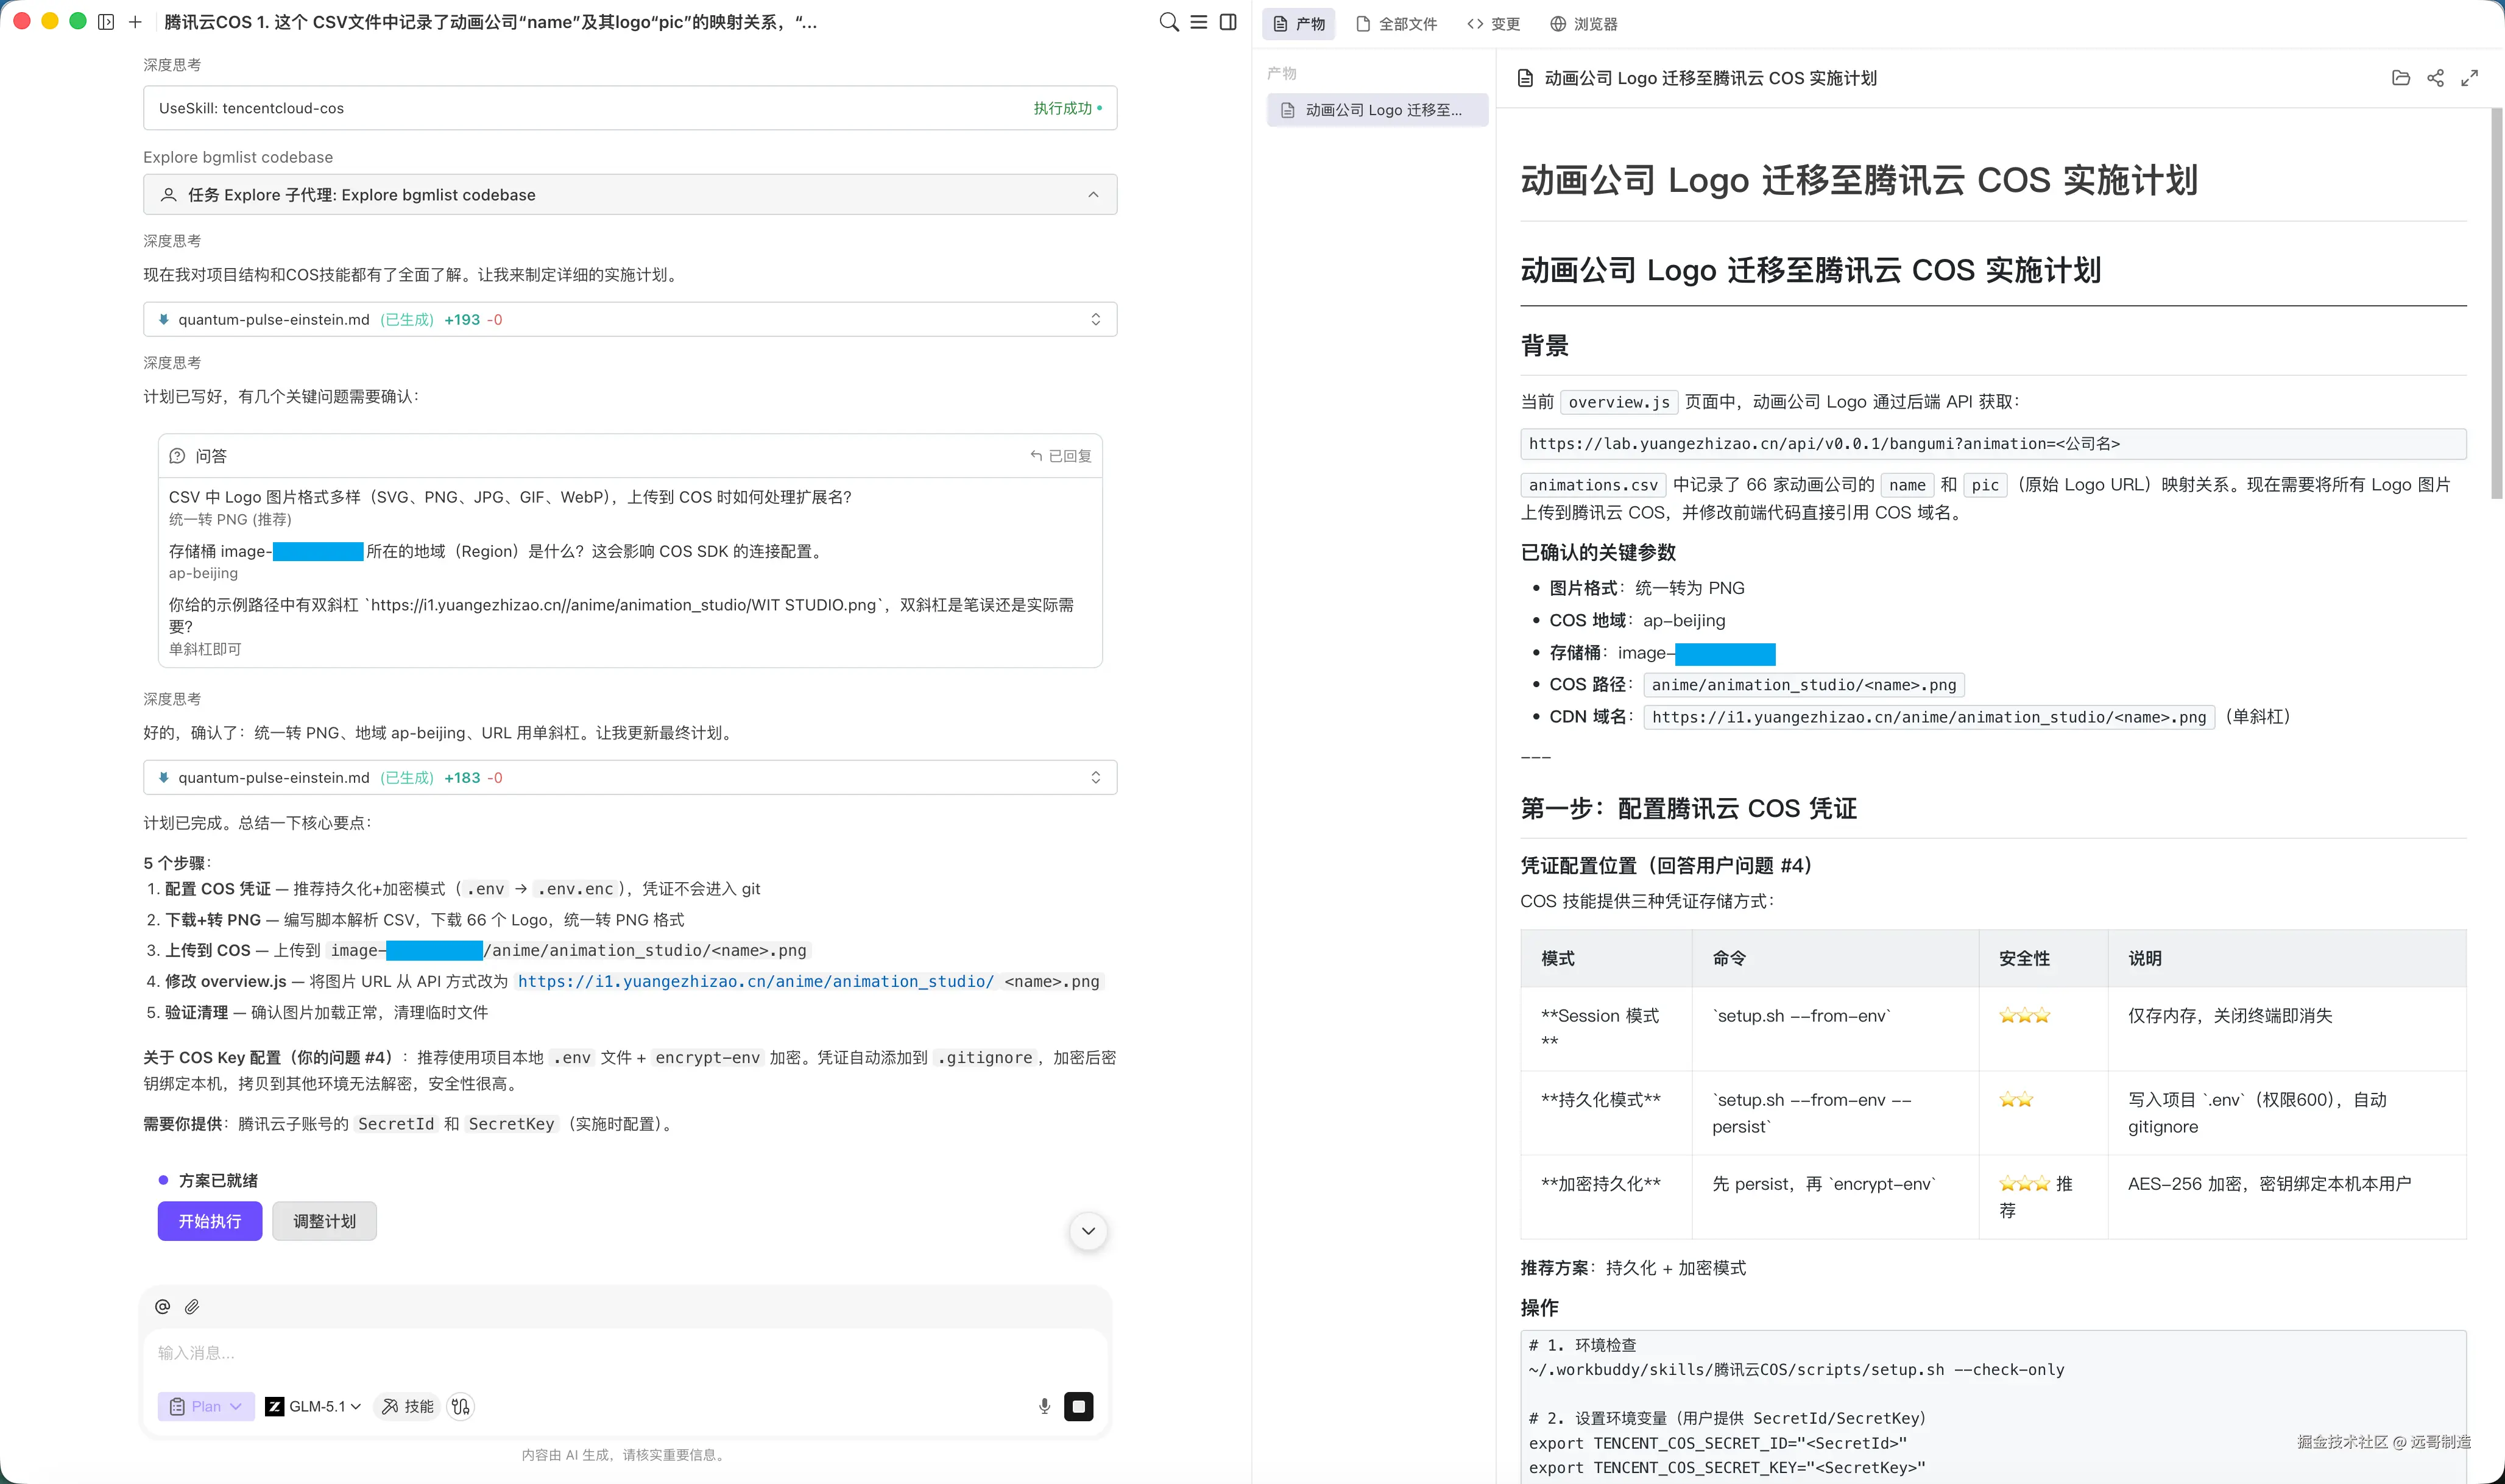This screenshot has width=2505, height=1484.
Task: Stop generation with black square button
Action: coord(1078,1407)
